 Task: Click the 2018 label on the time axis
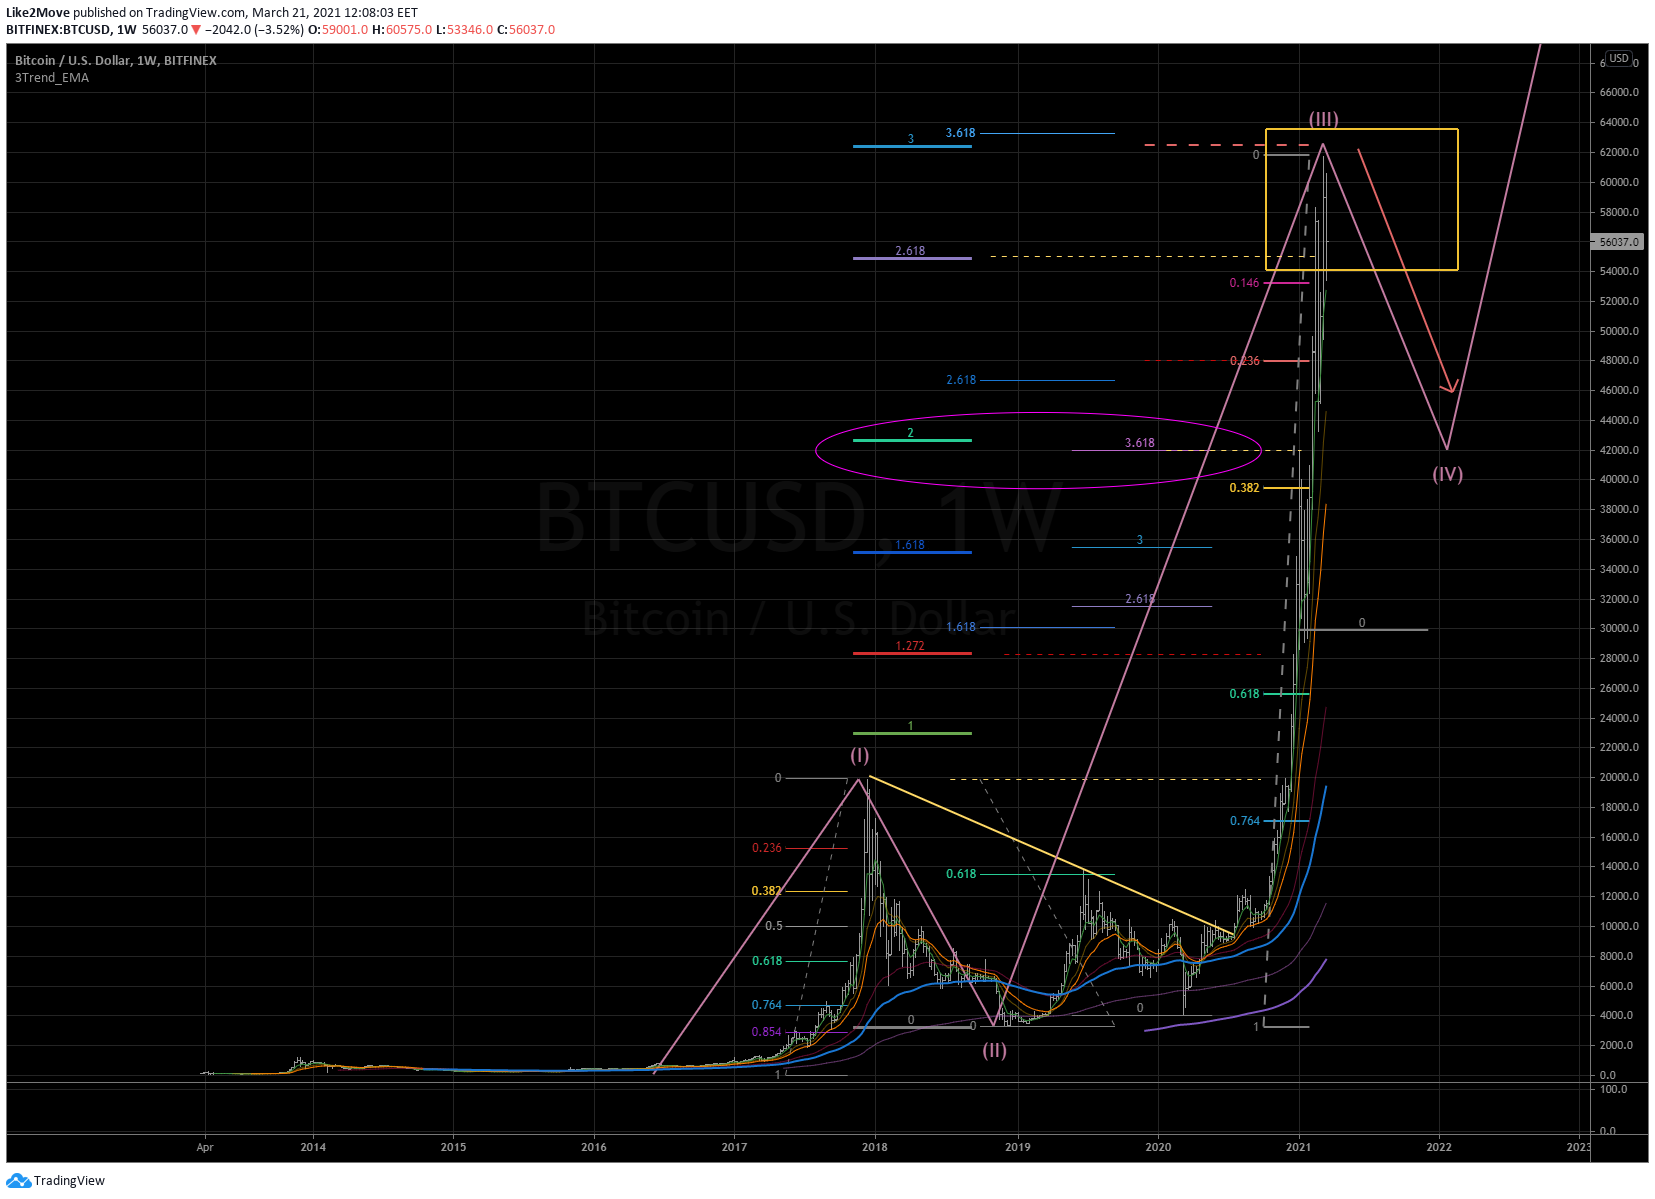(x=875, y=1147)
